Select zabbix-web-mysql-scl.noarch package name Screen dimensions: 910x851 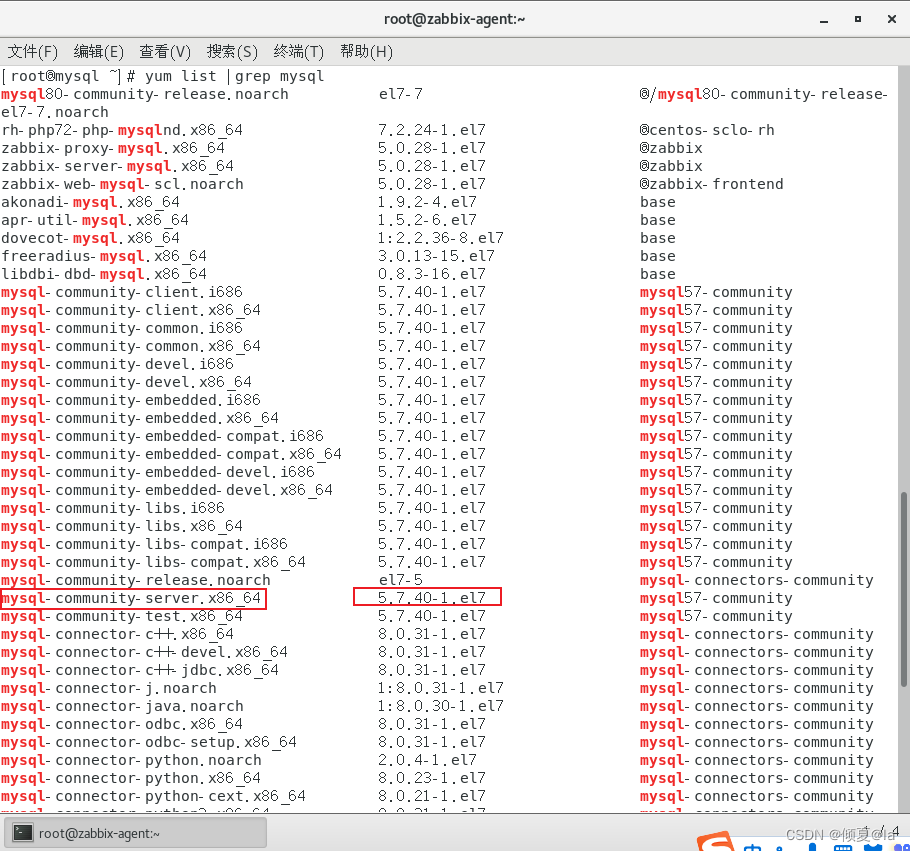coord(122,184)
